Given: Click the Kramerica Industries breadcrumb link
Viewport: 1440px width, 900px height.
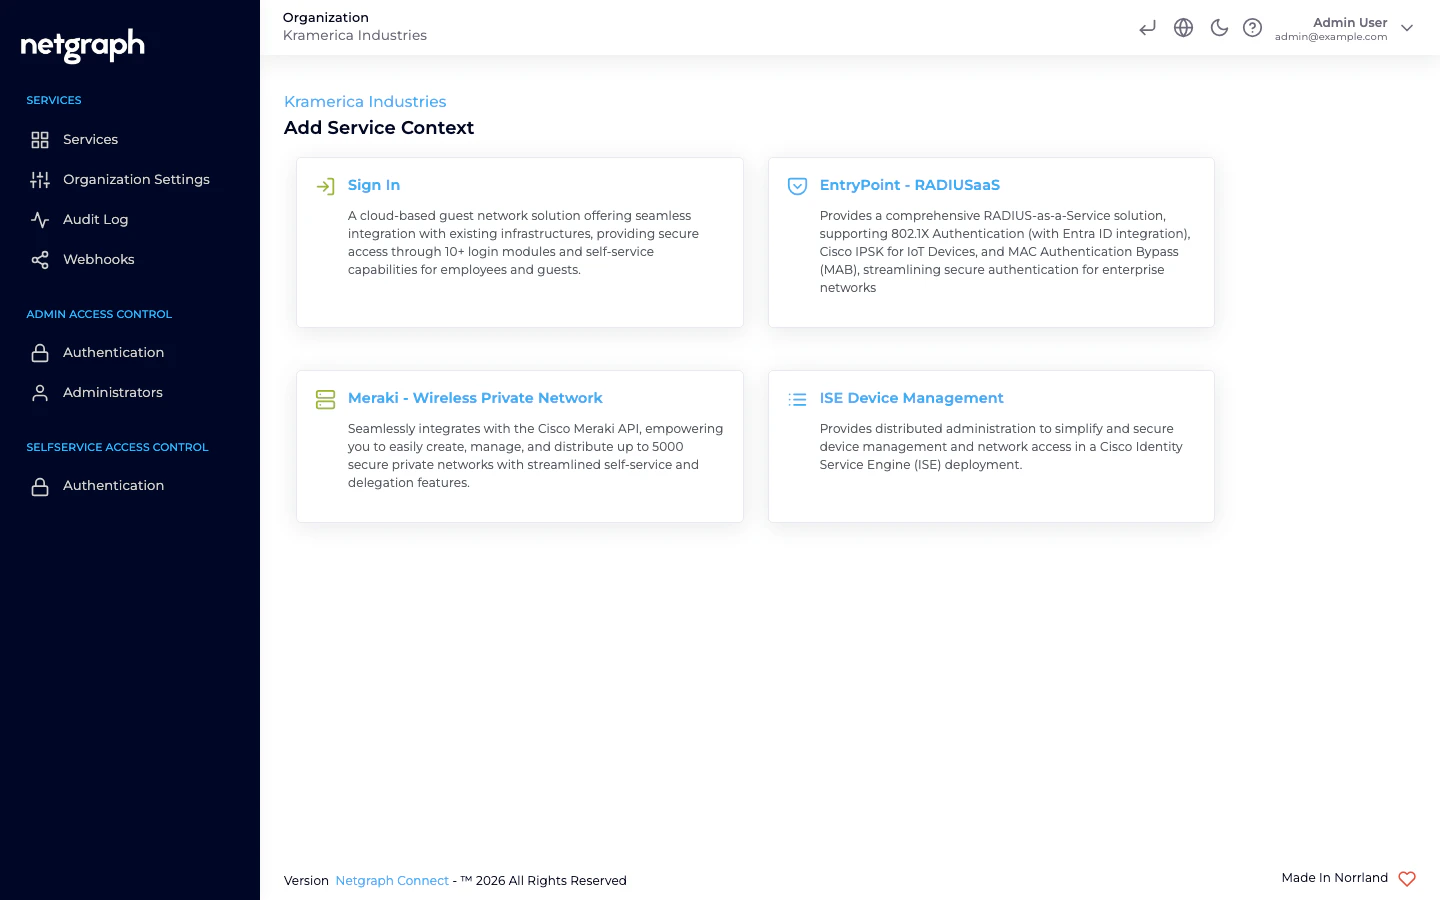Looking at the screenshot, I should point(365,102).
